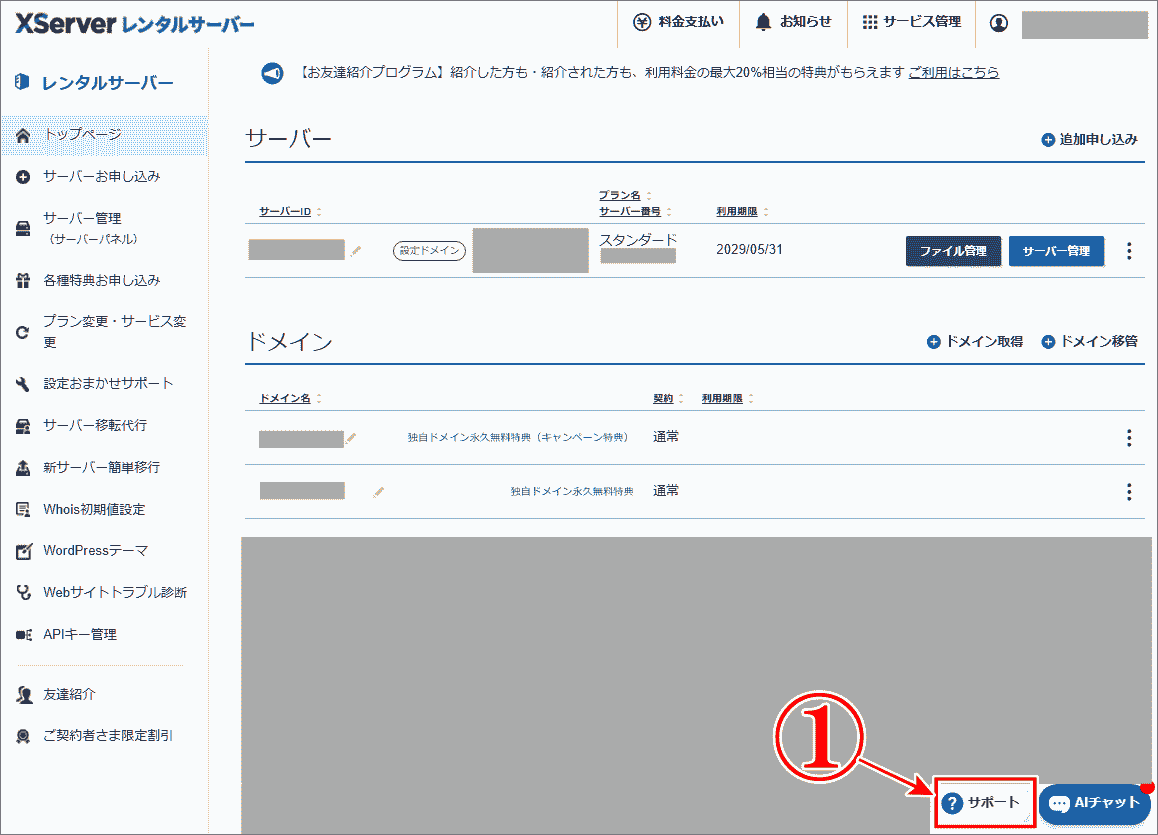Click ドメイン移管 link
The image size is (1158, 835).
pos(1089,342)
